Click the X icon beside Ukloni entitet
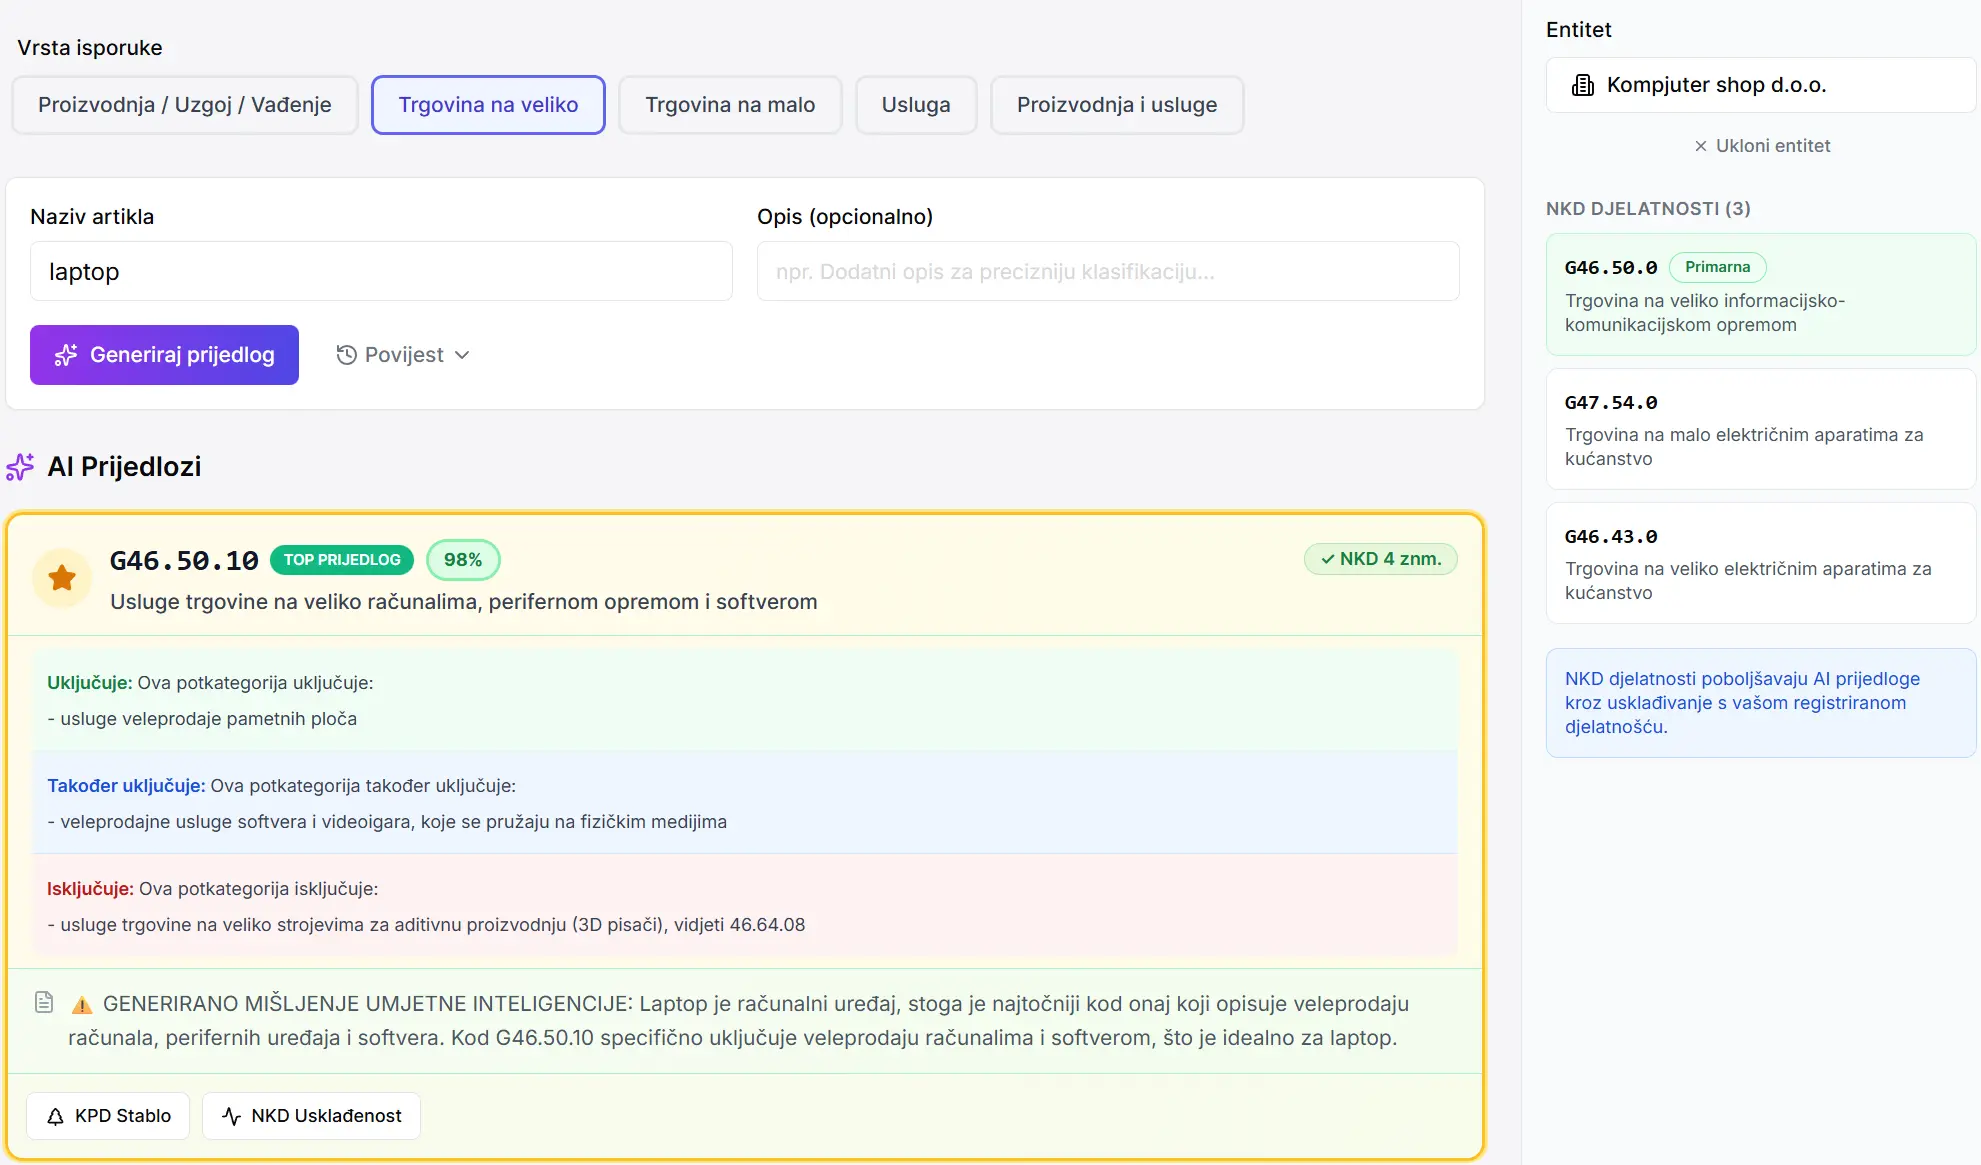The width and height of the screenshot is (1981, 1165). [x=1700, y=146]
